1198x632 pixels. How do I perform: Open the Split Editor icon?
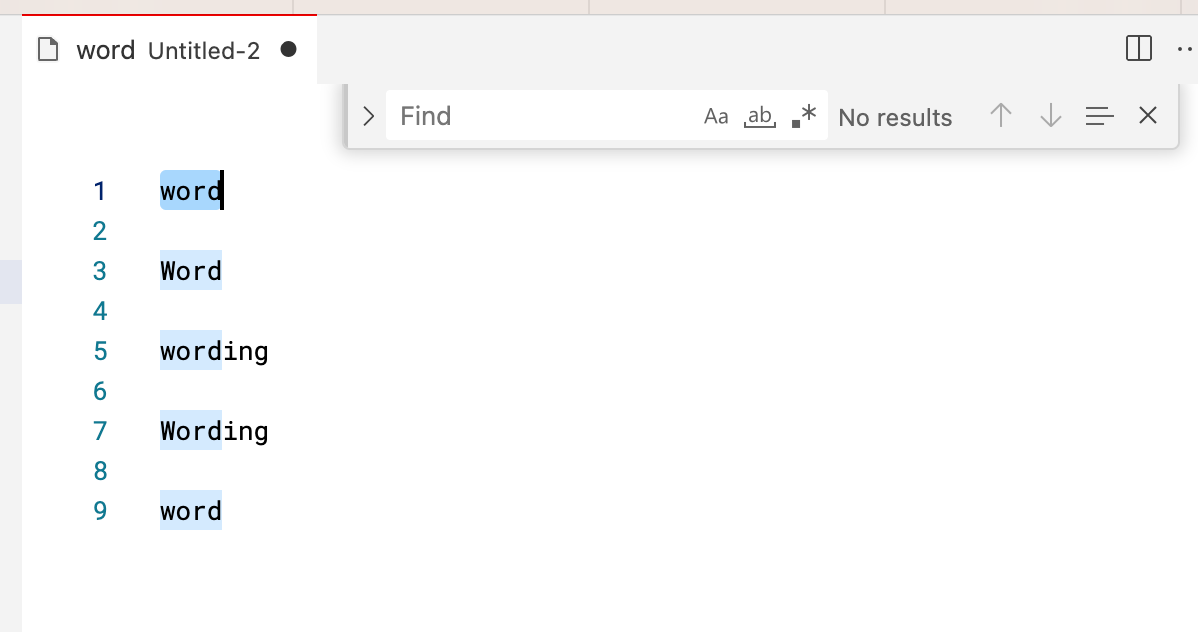[1138, 49]
